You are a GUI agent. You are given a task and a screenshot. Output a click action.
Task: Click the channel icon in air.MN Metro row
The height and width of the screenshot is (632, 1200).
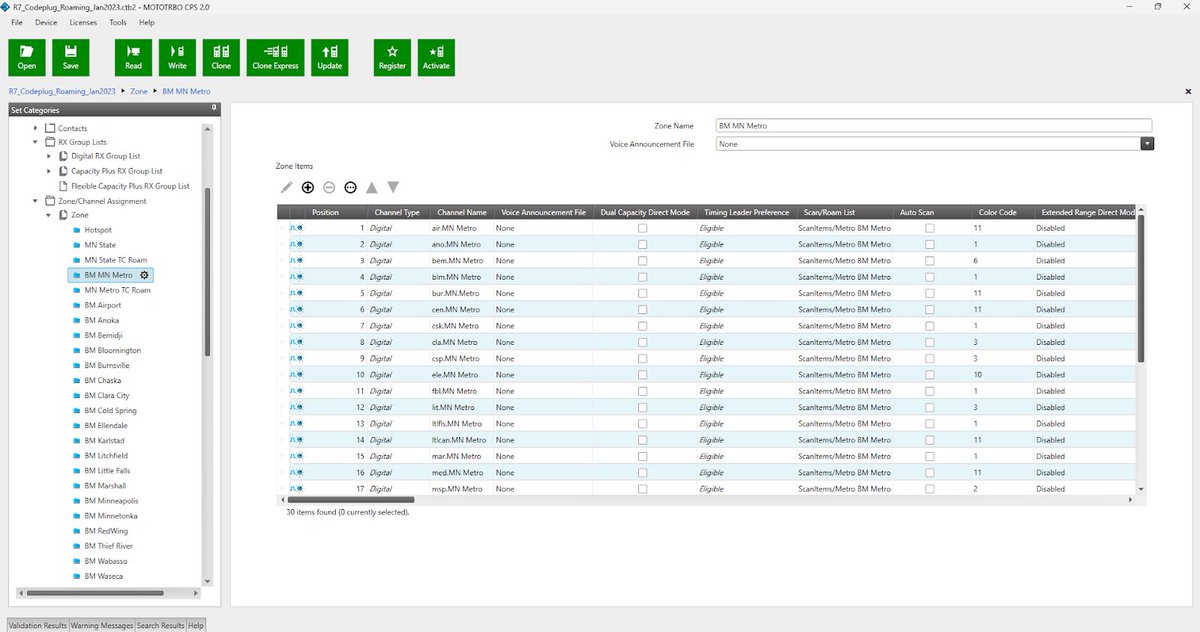296,228
